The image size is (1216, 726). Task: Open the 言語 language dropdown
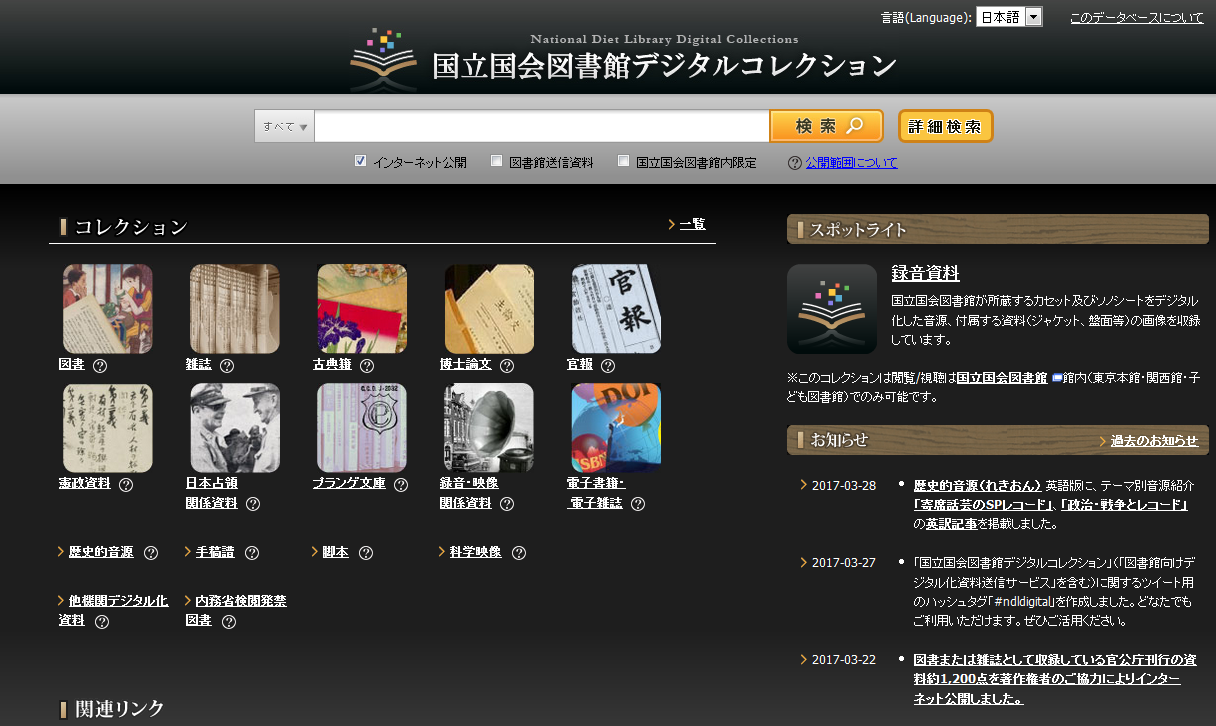(1009, 17)
